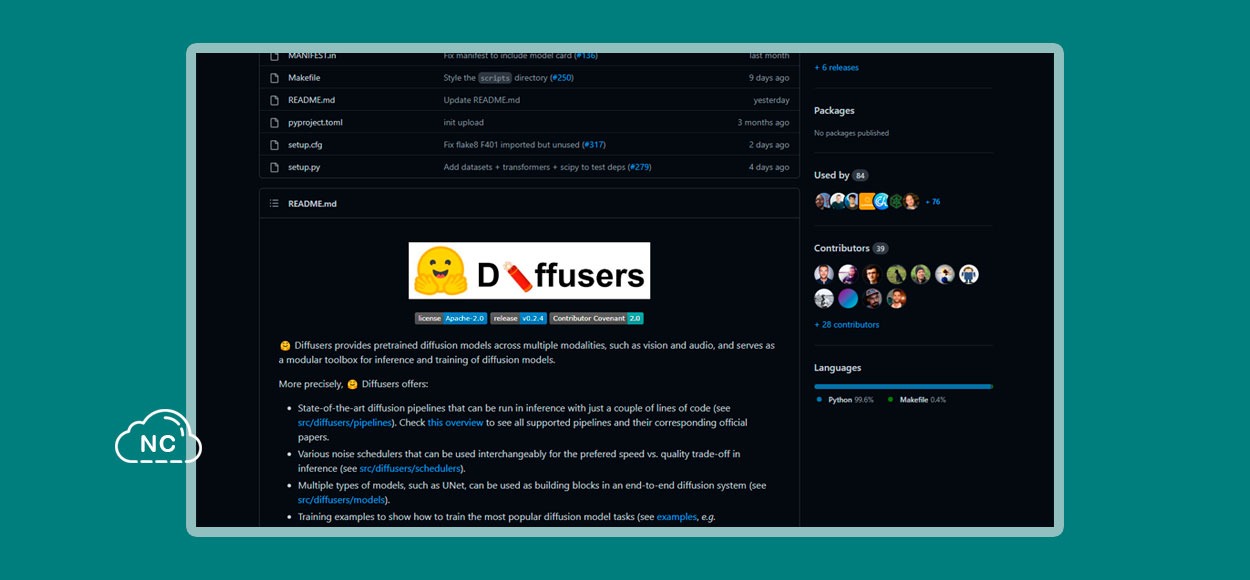Viewport: 1250px width, 580px height.
Task: Click the "No packages published" text
Action: (851, 133)
